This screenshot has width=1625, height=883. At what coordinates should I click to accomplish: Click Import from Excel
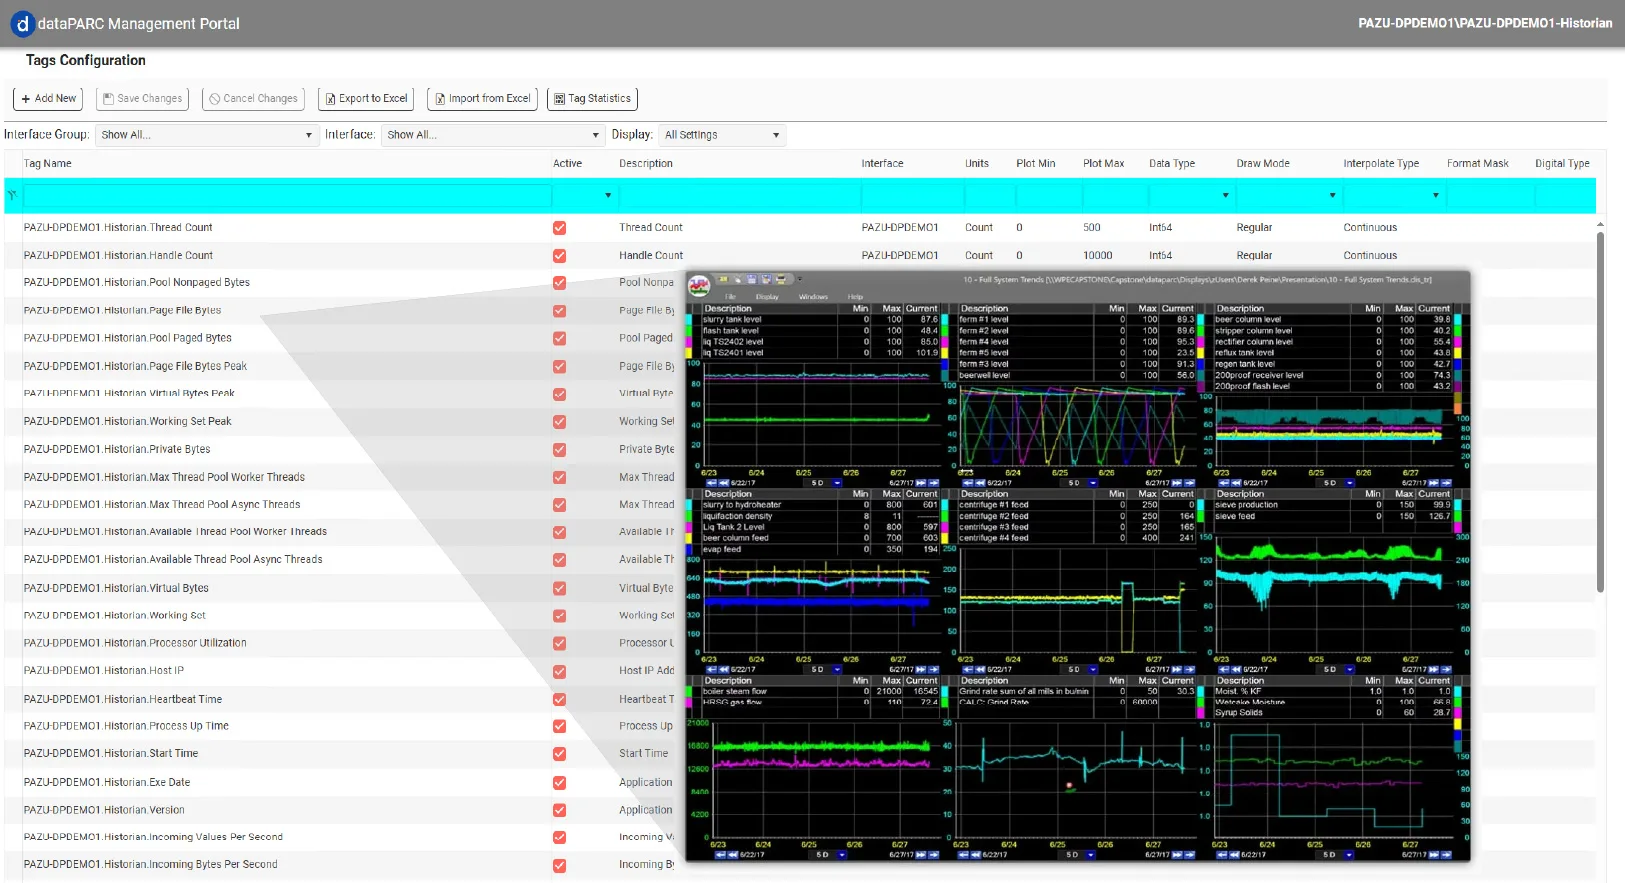[482, 99]
